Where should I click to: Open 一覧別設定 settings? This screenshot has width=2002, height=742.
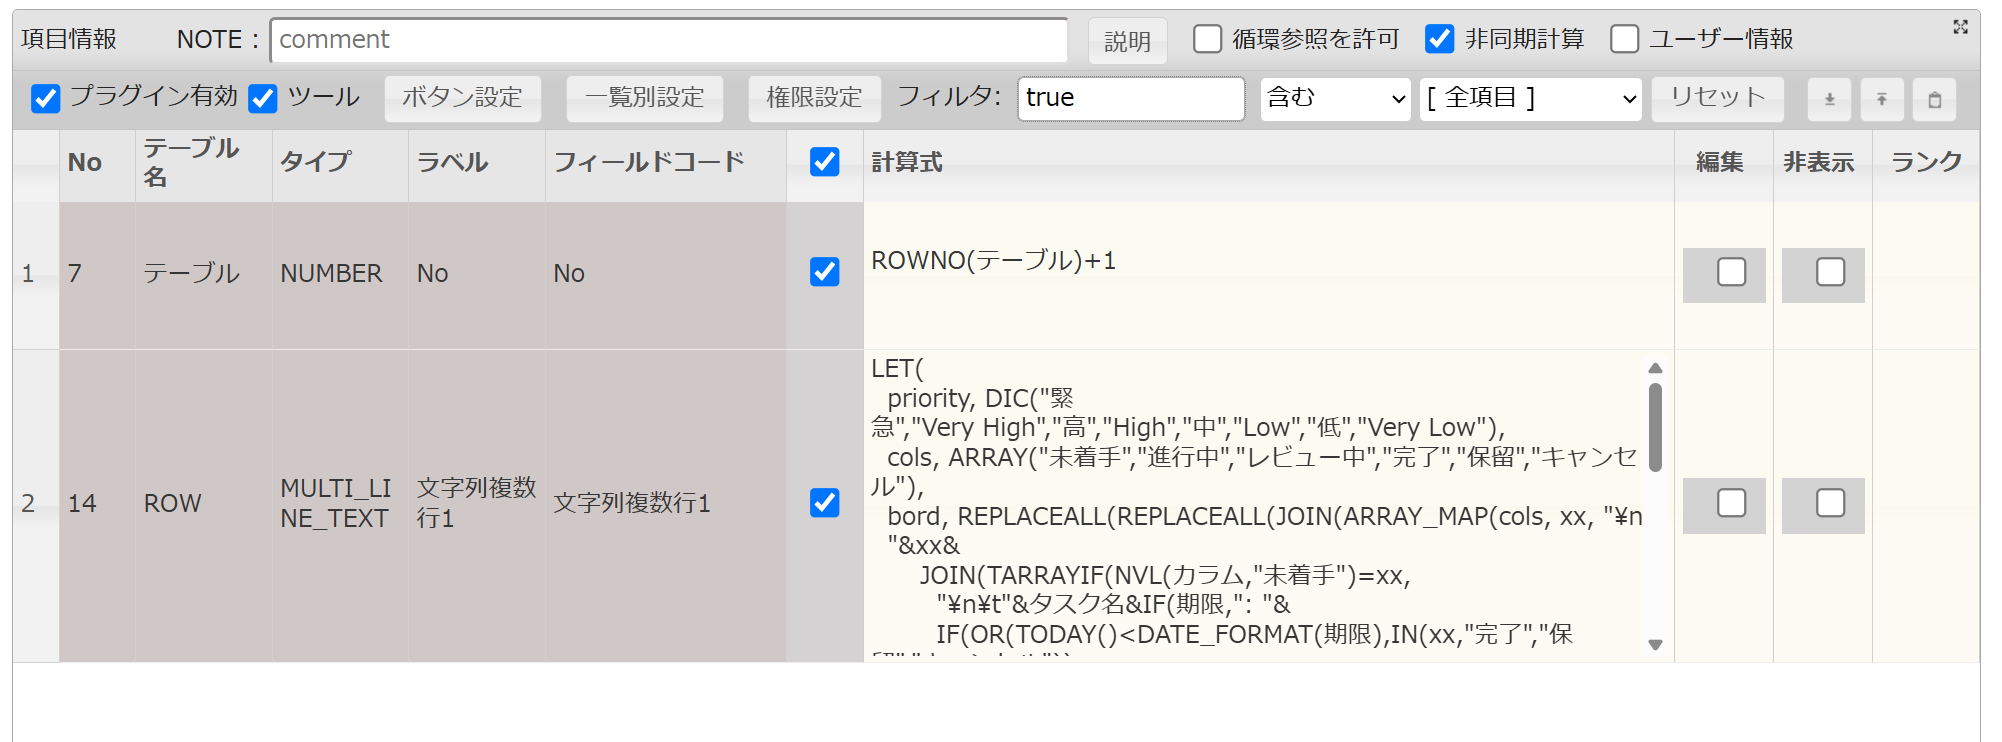[x=645, y=99]
